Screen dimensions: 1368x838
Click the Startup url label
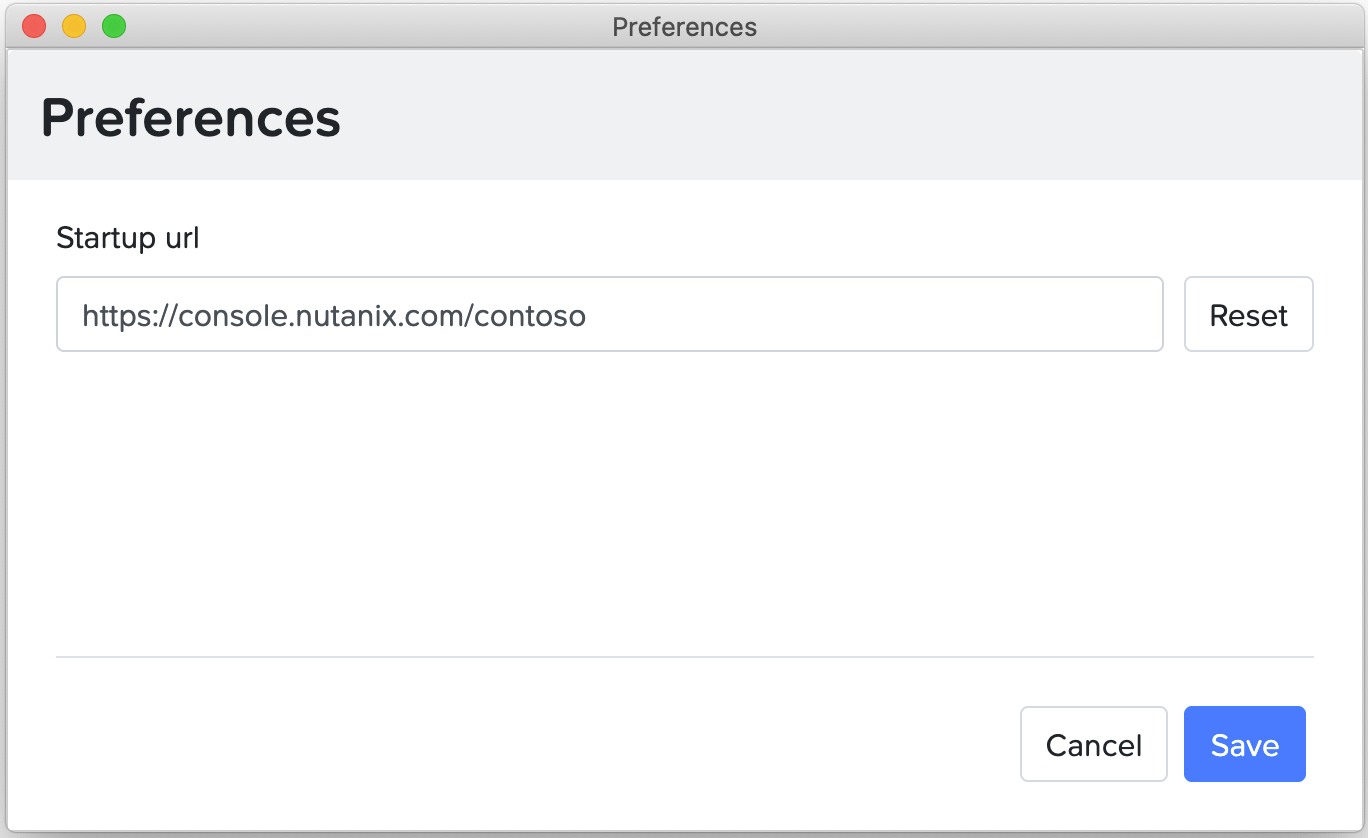(128, 238)
